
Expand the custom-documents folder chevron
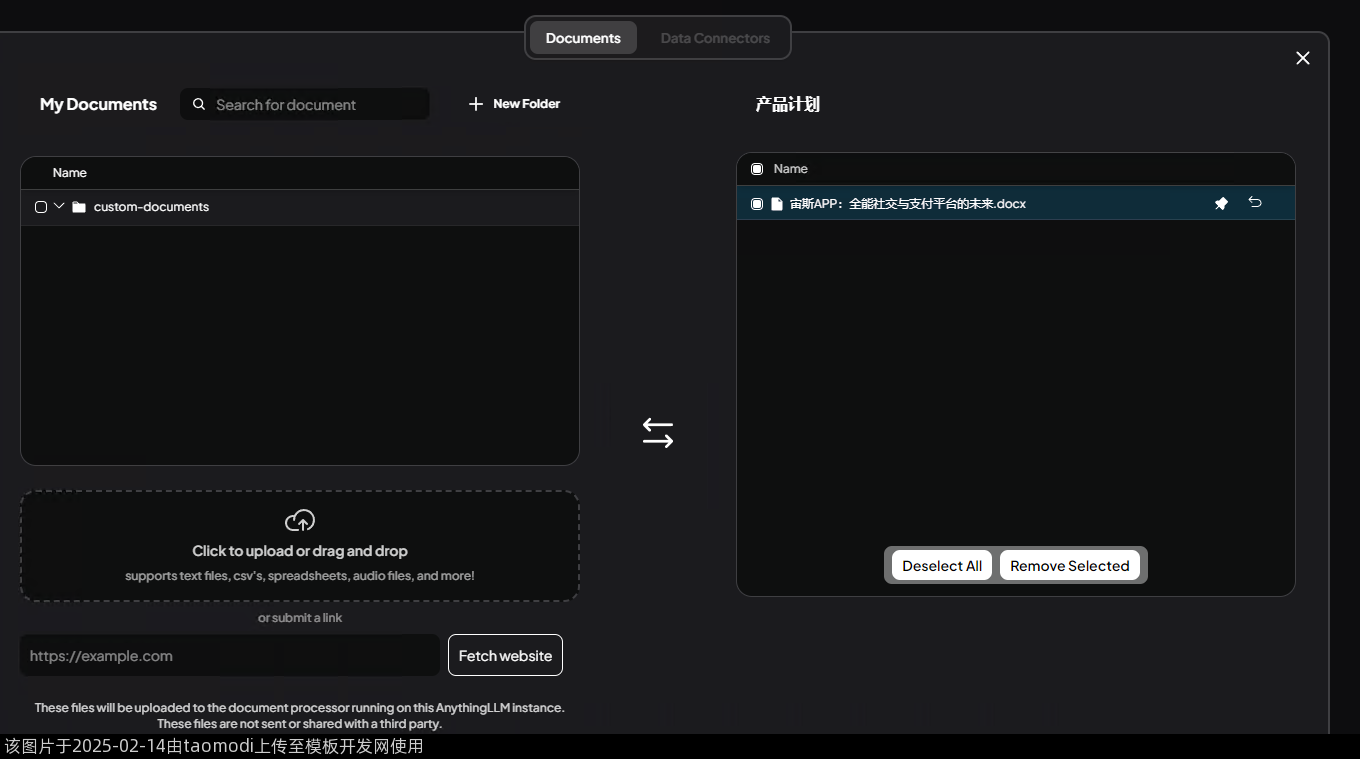59,206
